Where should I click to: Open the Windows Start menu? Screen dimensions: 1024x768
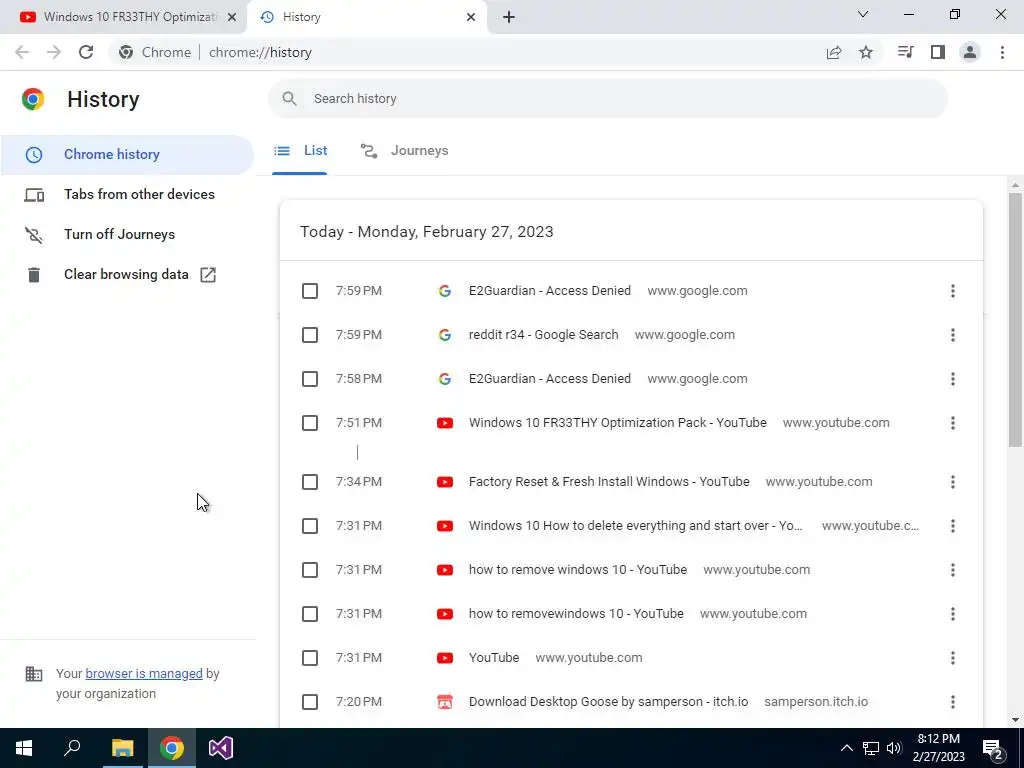coord(24,748)
